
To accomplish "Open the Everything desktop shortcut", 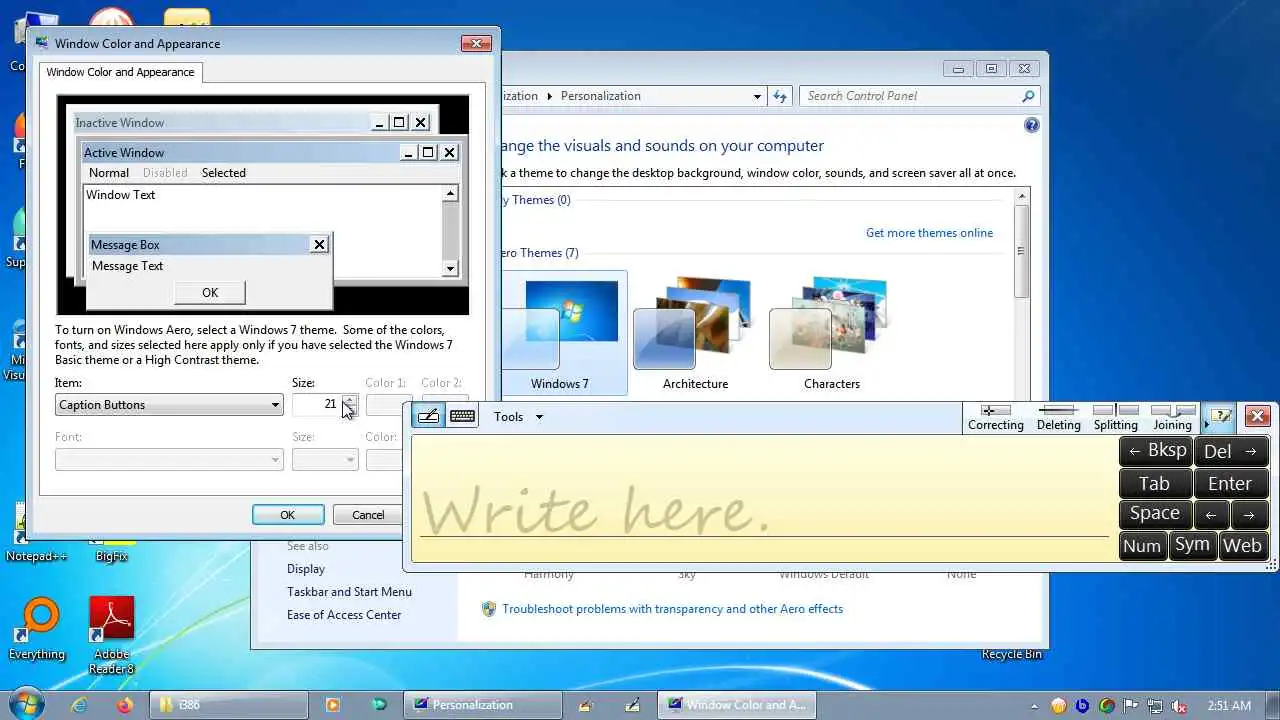I will [38, 630].
